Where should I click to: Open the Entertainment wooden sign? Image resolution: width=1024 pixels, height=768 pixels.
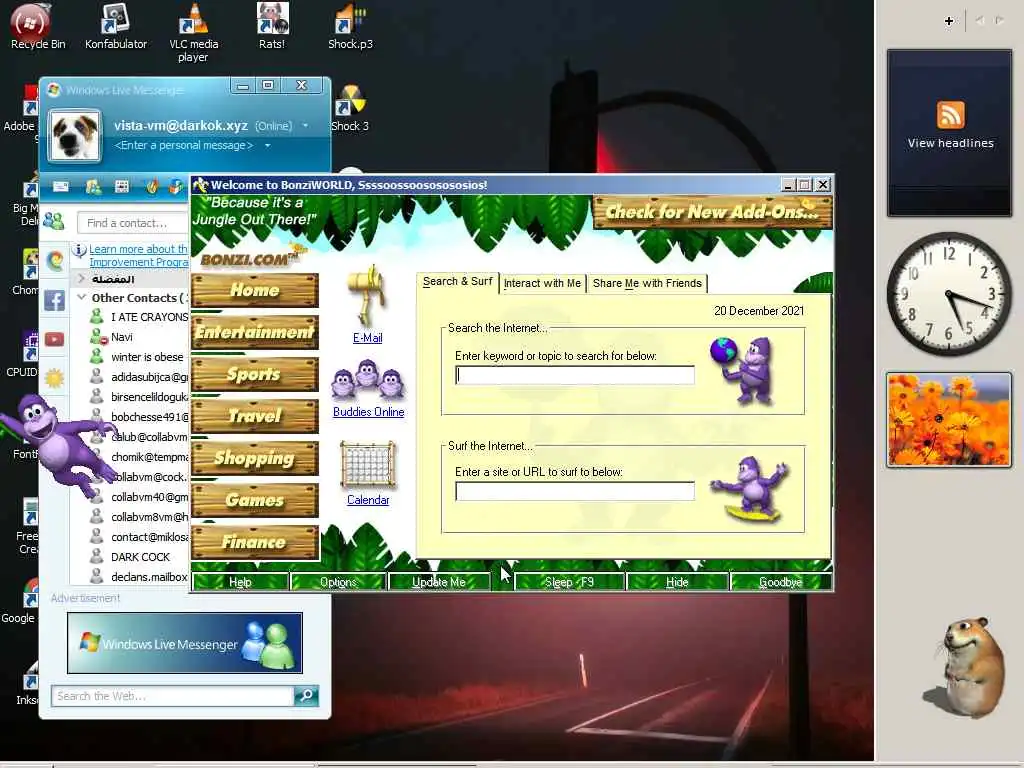click(x=255, y=332)
